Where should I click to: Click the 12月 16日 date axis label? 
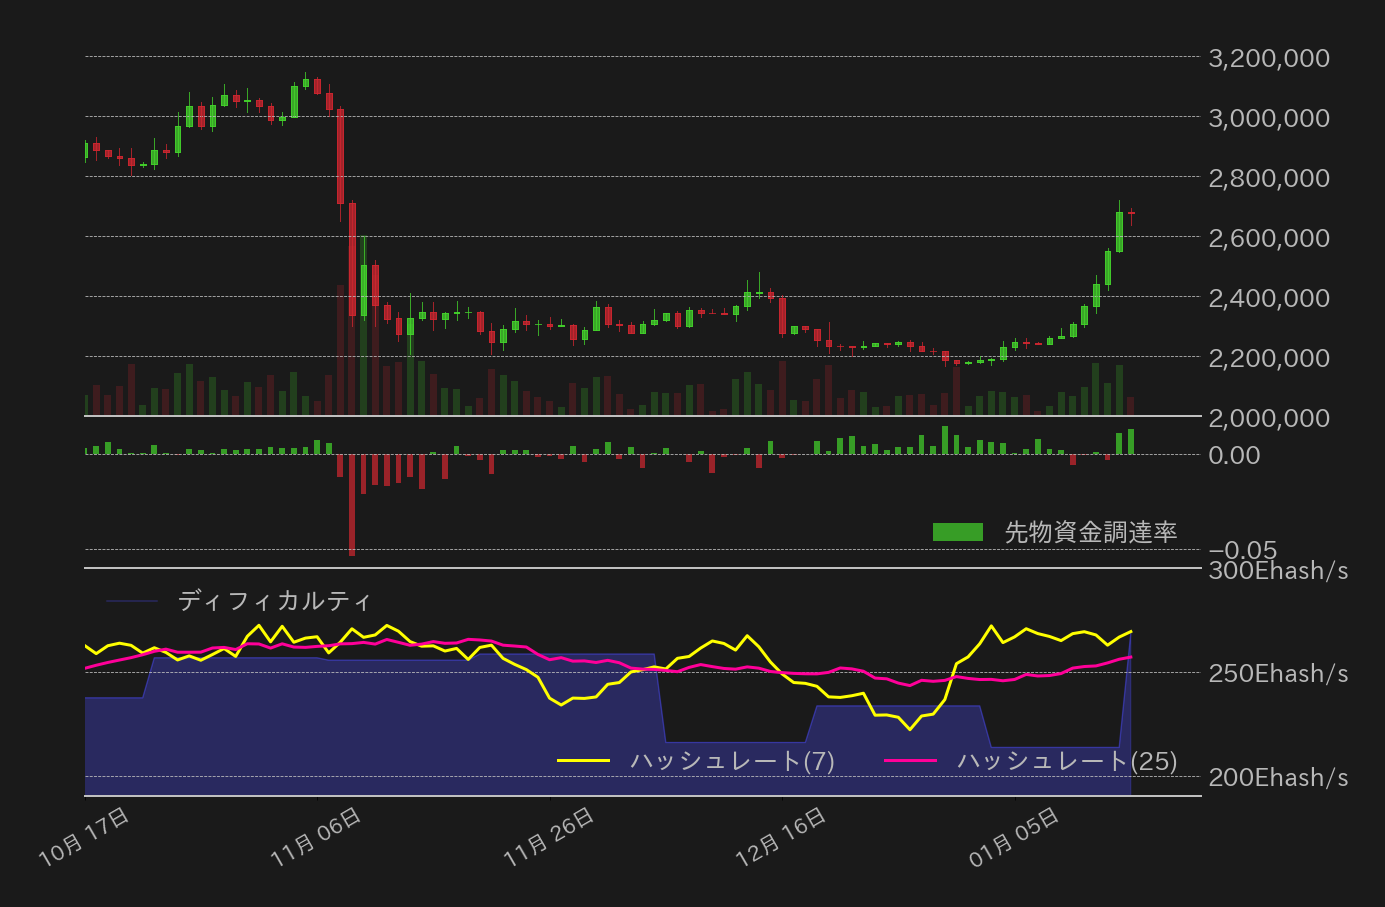pyautogui.click(x=782, y=836)
